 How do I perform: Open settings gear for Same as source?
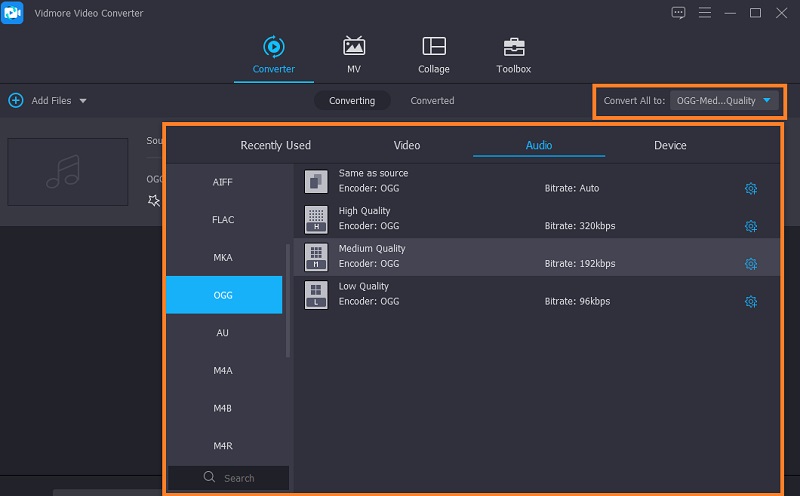pyautogui.click(x=751, y=189)
